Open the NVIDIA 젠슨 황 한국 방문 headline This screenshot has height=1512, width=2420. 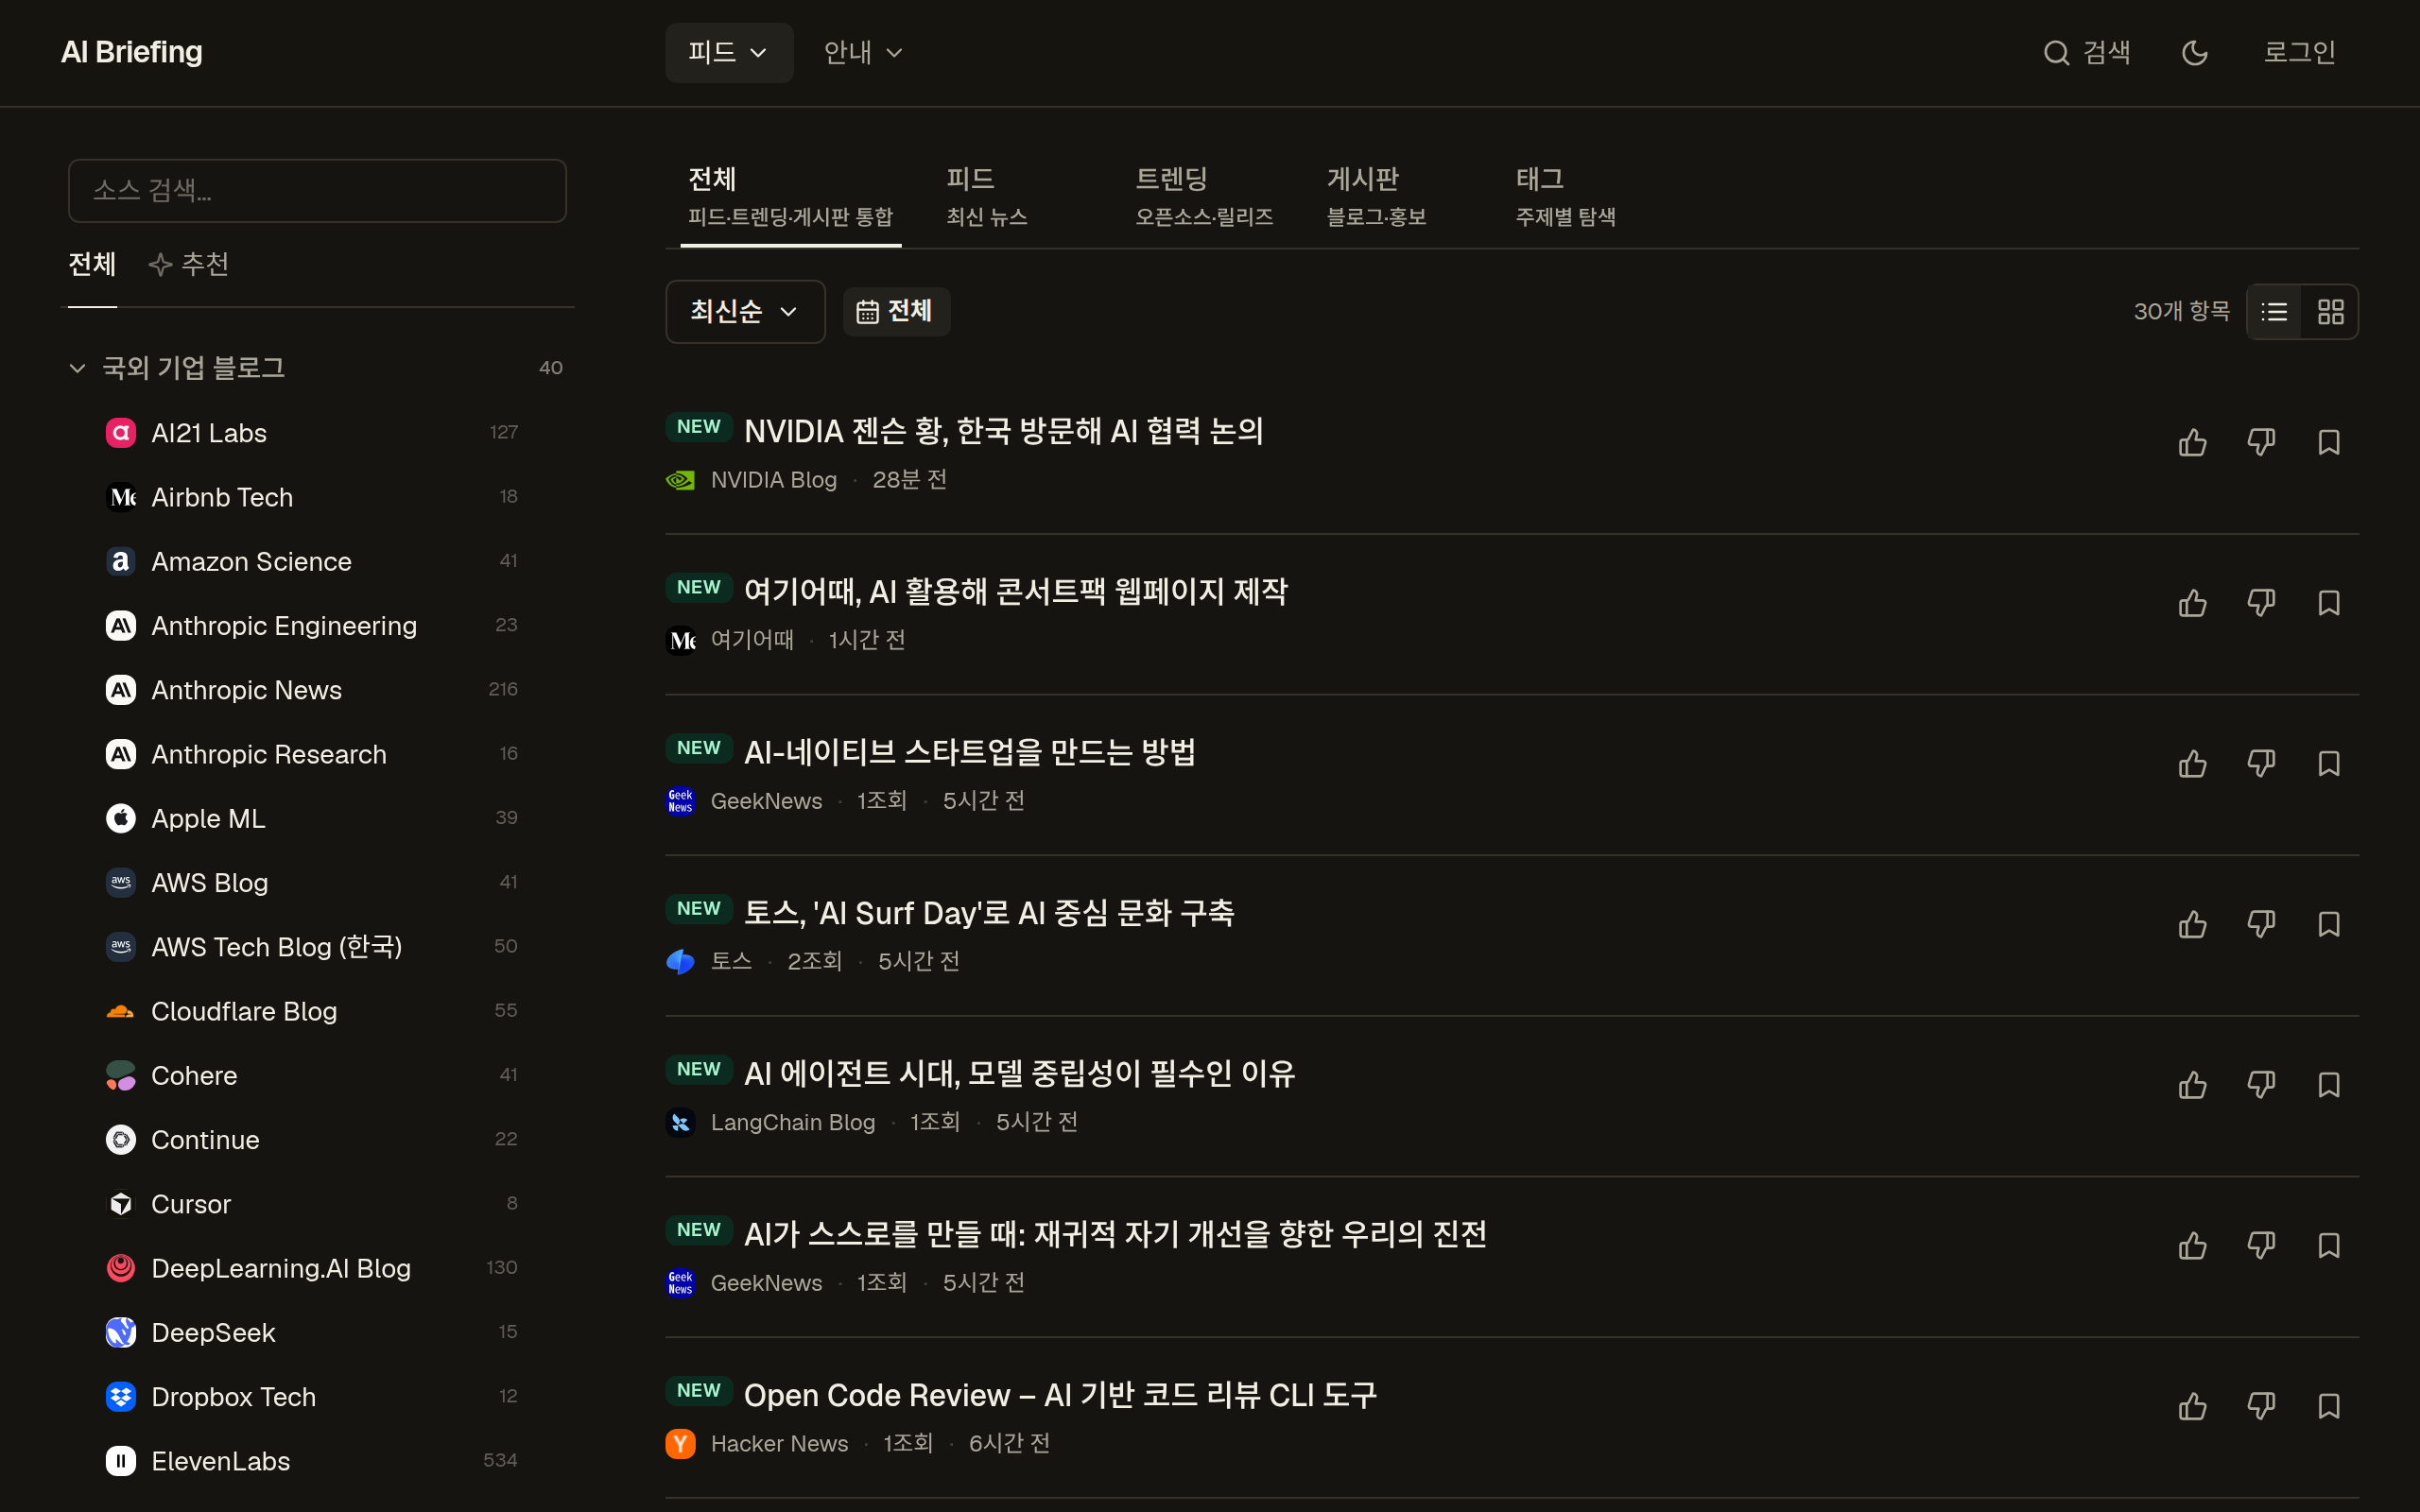pyautogui.click(x=1004, y=431)
